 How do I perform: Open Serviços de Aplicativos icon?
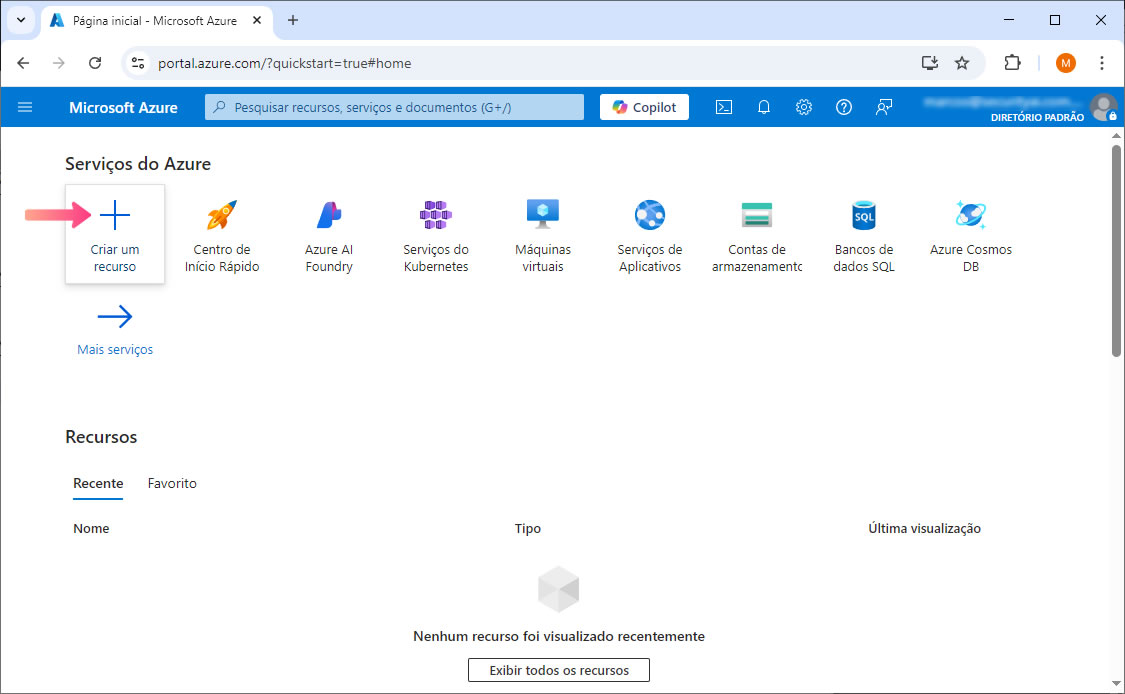coord(650,215)
